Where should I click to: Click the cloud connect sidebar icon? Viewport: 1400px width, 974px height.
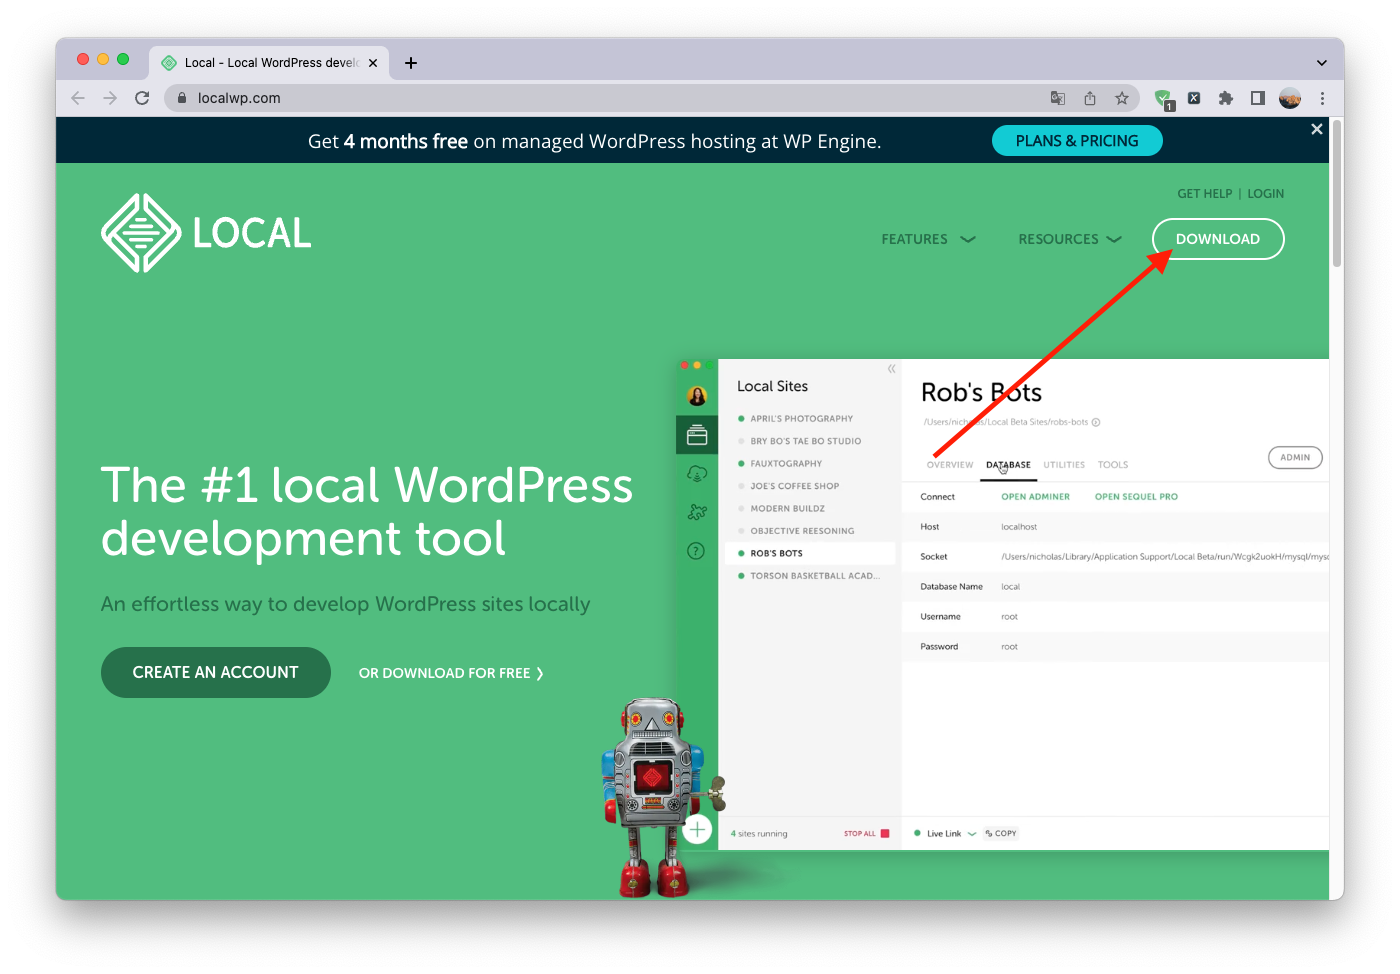pos(697,474)
